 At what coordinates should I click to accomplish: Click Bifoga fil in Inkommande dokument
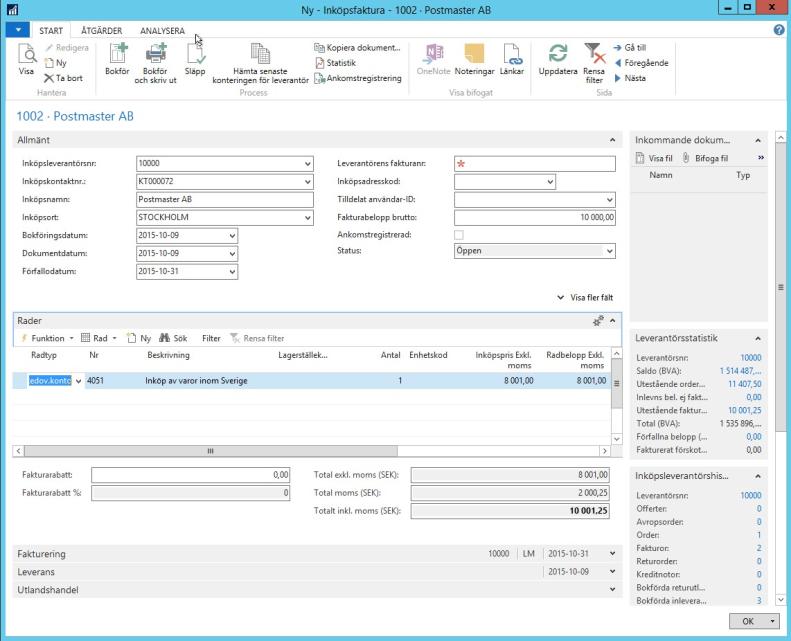(x=705, y=158)
